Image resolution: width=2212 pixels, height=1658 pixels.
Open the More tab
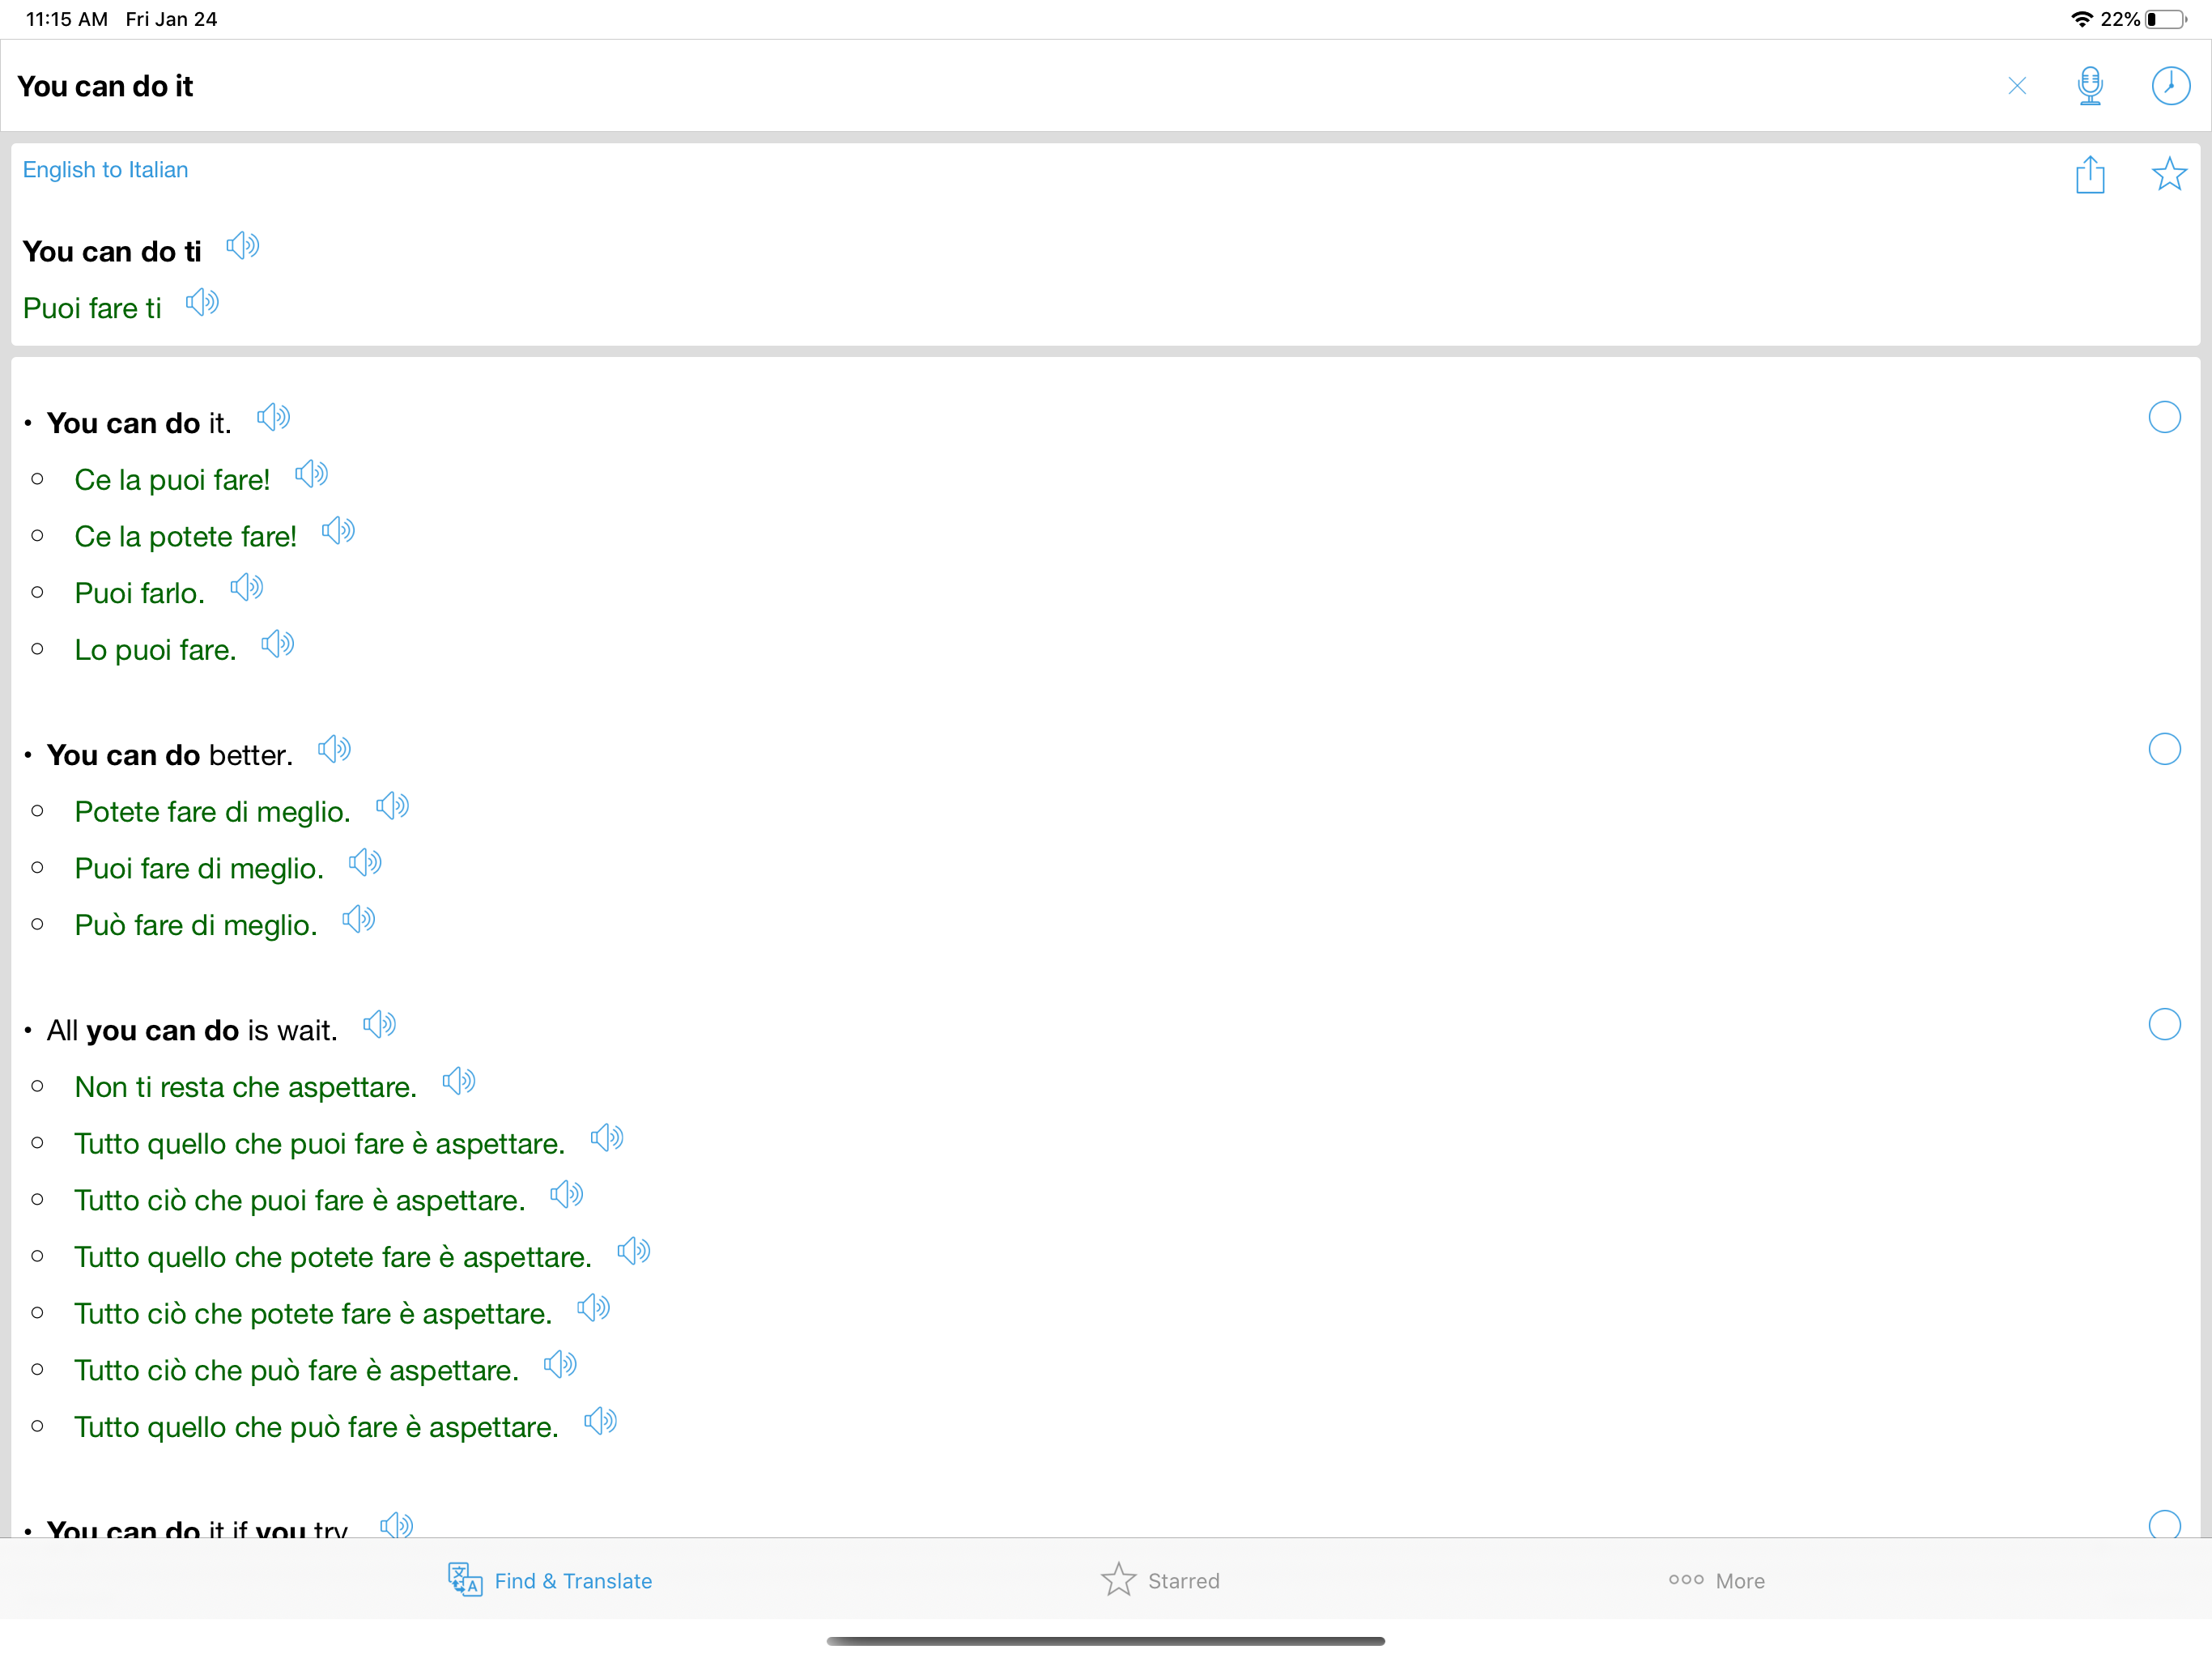pyautogui.click(x=1716, y=1580)
